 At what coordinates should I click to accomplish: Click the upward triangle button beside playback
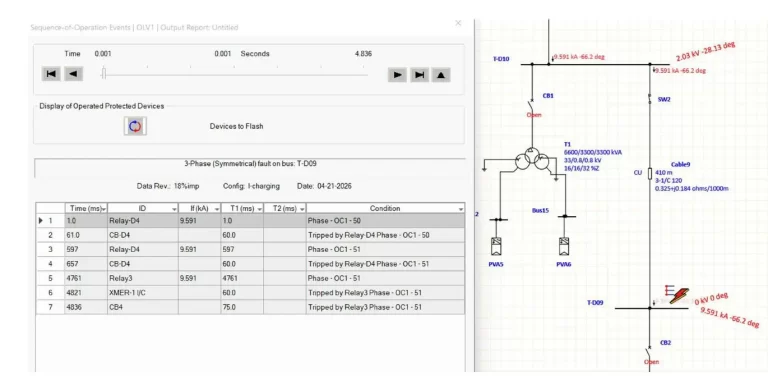(441, 75)
